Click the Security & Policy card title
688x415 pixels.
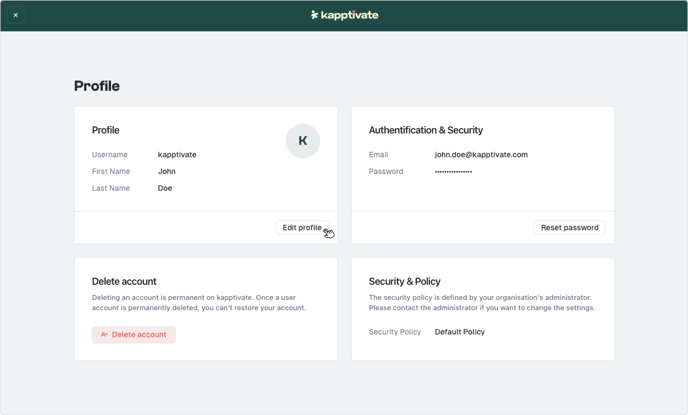(404, 282)
